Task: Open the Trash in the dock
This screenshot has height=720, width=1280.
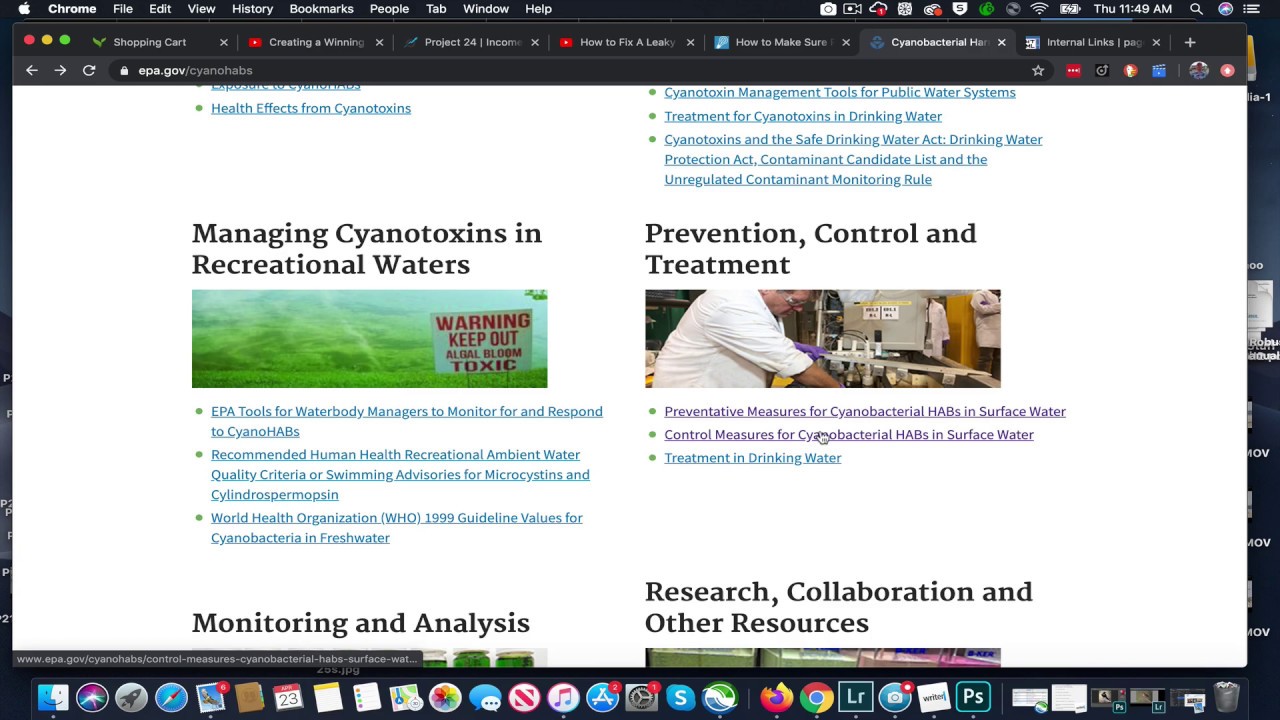Action: (x=1227, y=697)
